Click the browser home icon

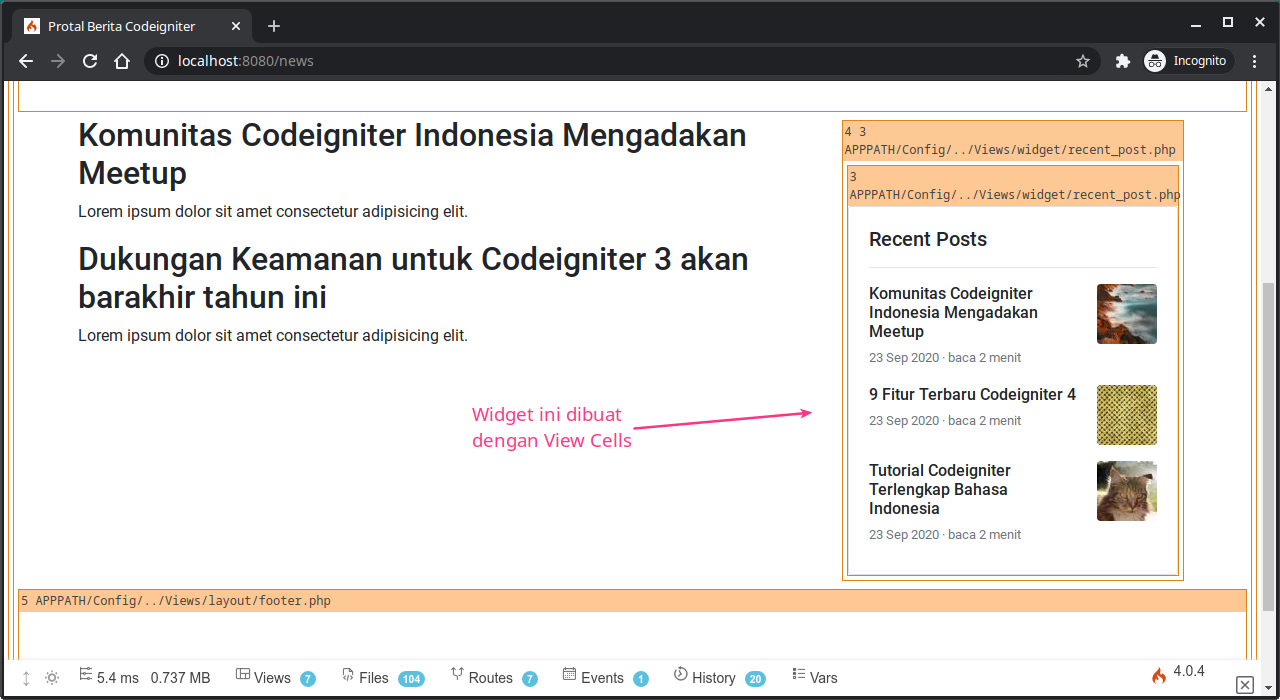tap(122, 61)
